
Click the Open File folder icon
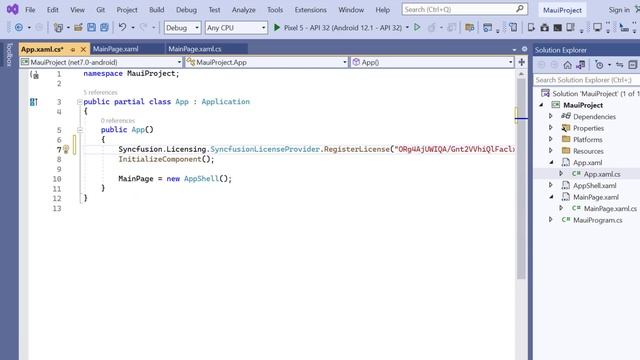[78, 28]
